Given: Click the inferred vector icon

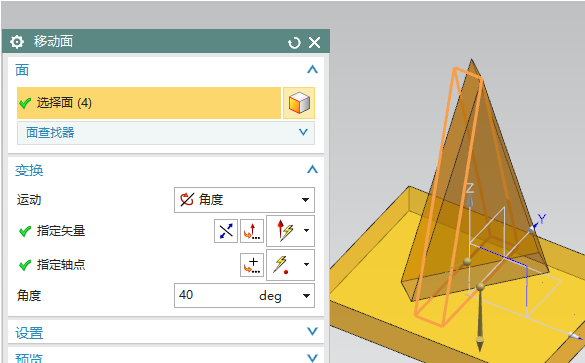Looking at the screenshot, I should (x=285, y=231).
